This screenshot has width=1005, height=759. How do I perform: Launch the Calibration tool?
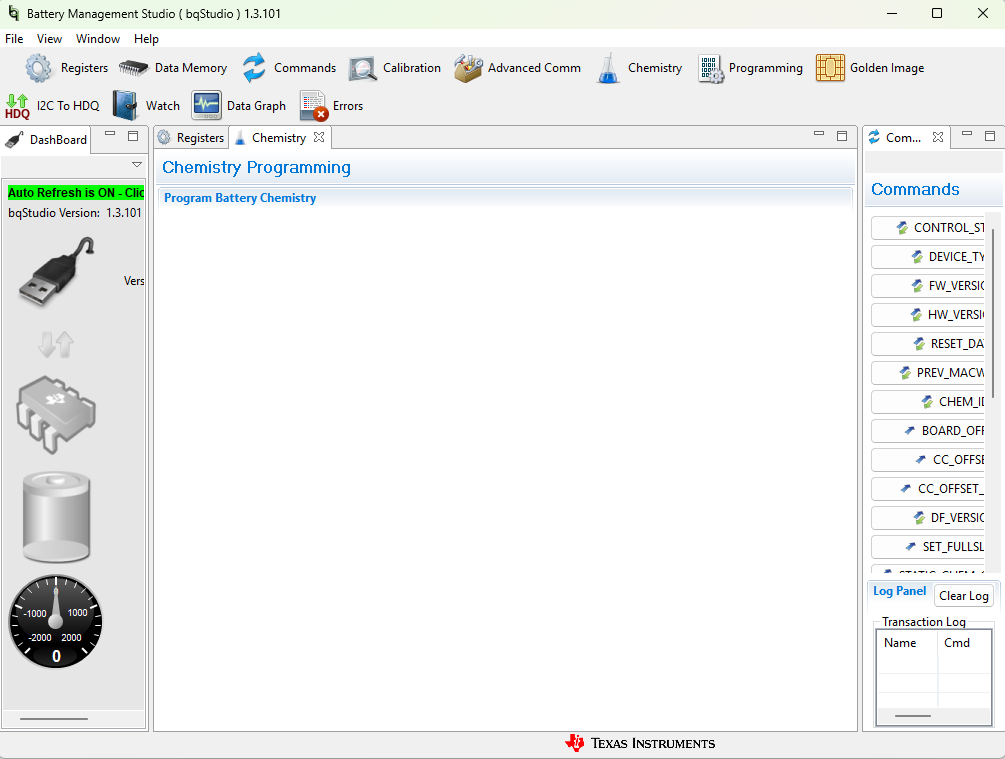pos(363,68)
